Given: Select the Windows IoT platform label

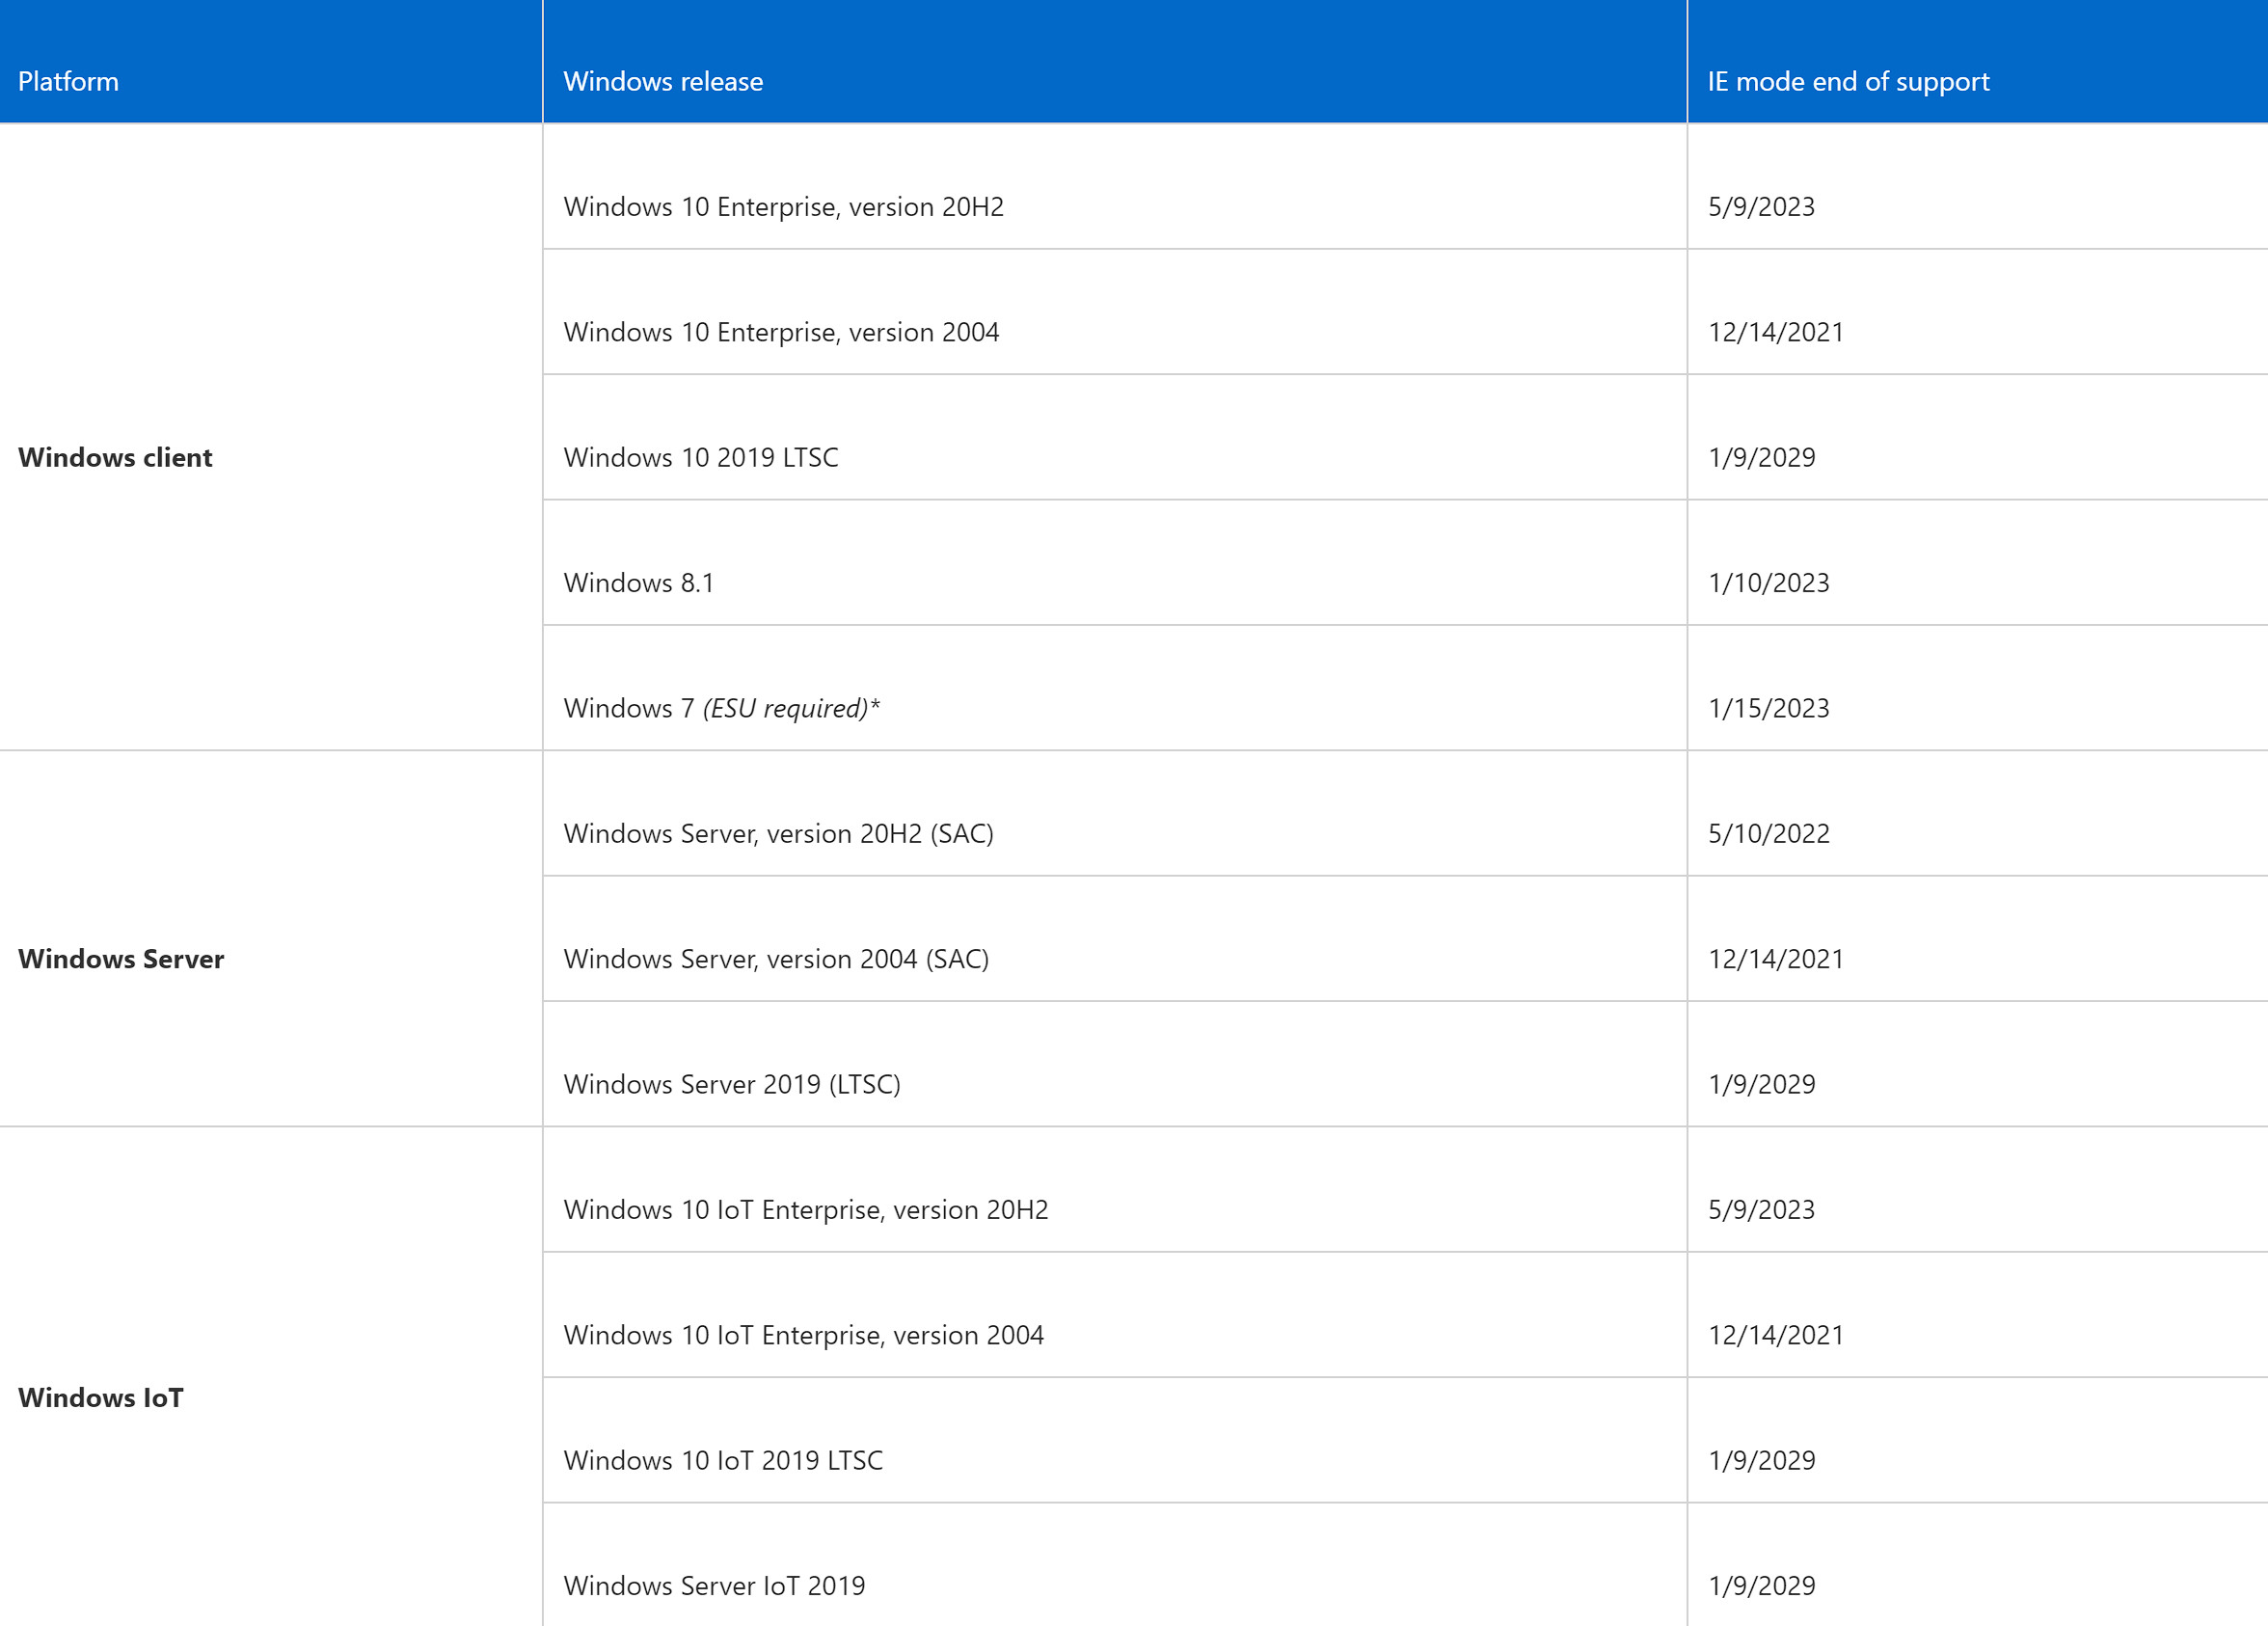Looking at the screenshot, I should point(101,1399).
